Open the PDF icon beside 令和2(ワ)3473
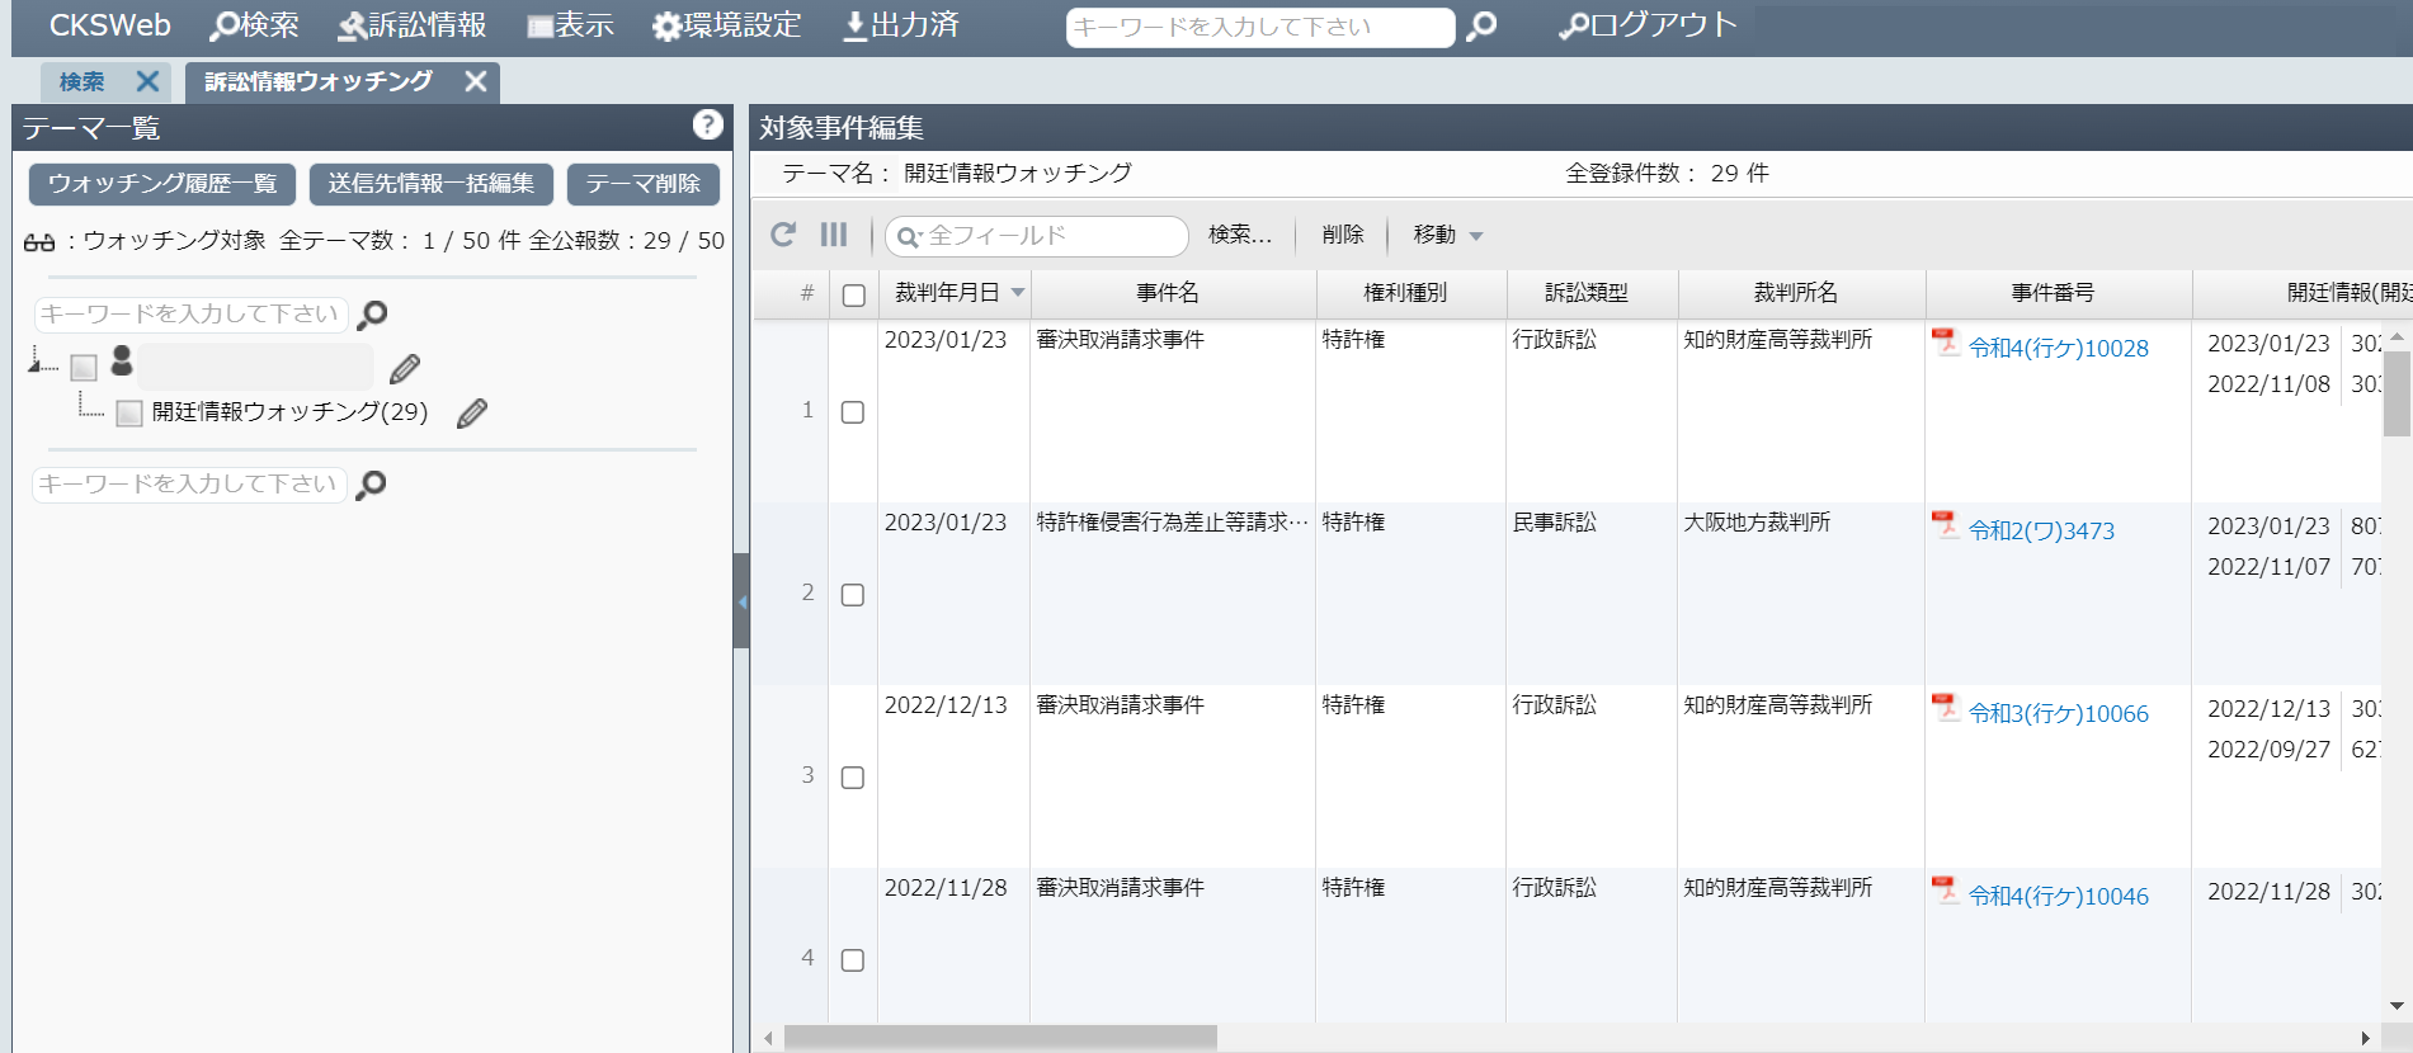This screenshot has width=2413, height=1053. pos(1944,525)
